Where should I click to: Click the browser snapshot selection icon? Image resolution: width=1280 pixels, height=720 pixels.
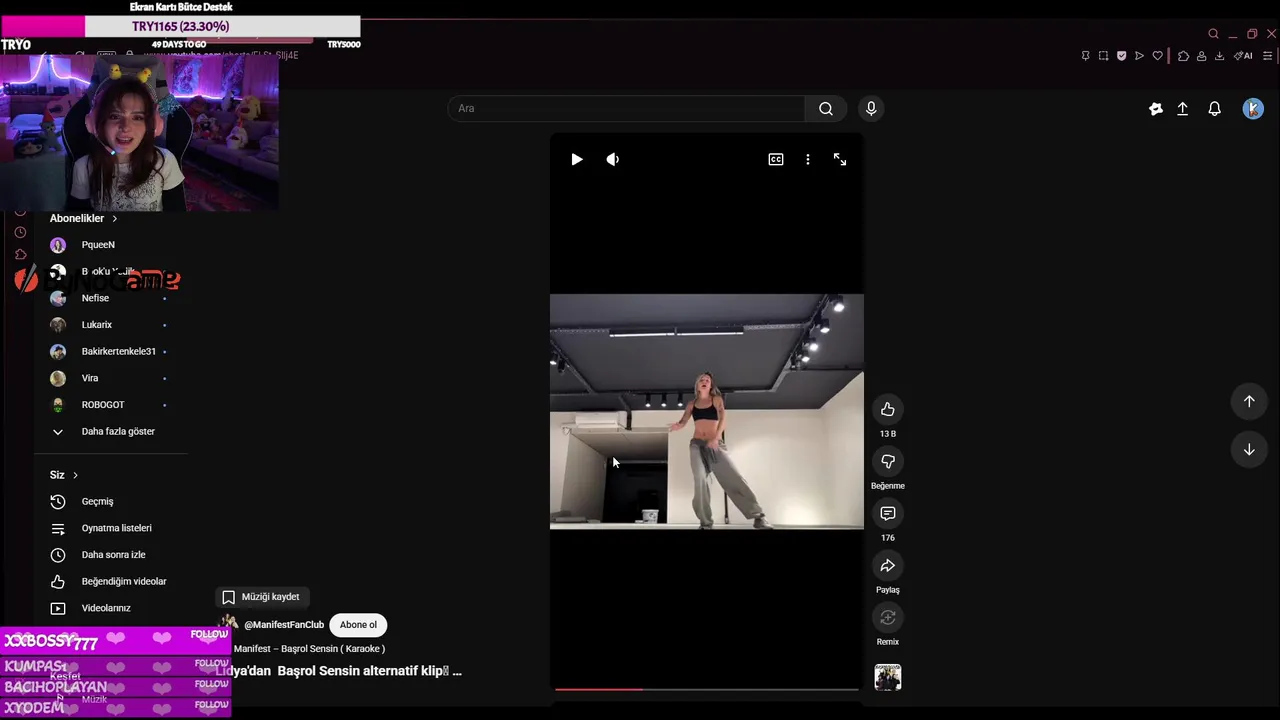(1103, 56)
